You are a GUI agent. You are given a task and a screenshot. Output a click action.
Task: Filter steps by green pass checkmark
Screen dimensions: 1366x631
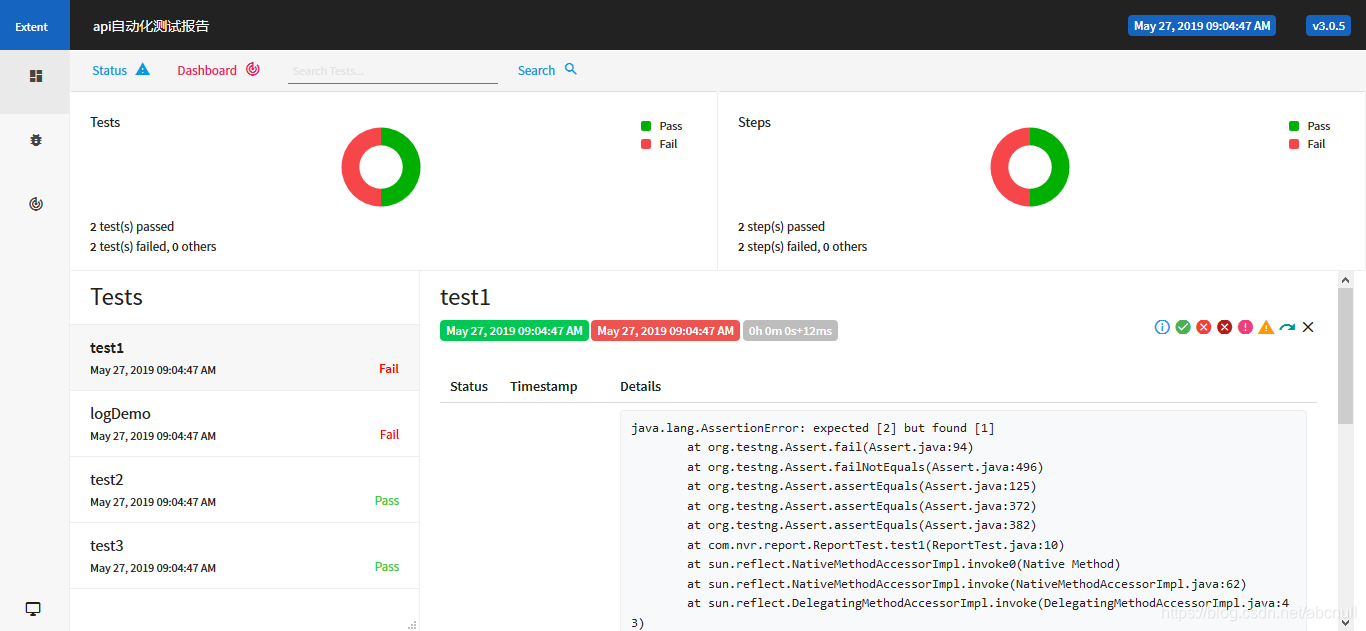click(1183, 327)
